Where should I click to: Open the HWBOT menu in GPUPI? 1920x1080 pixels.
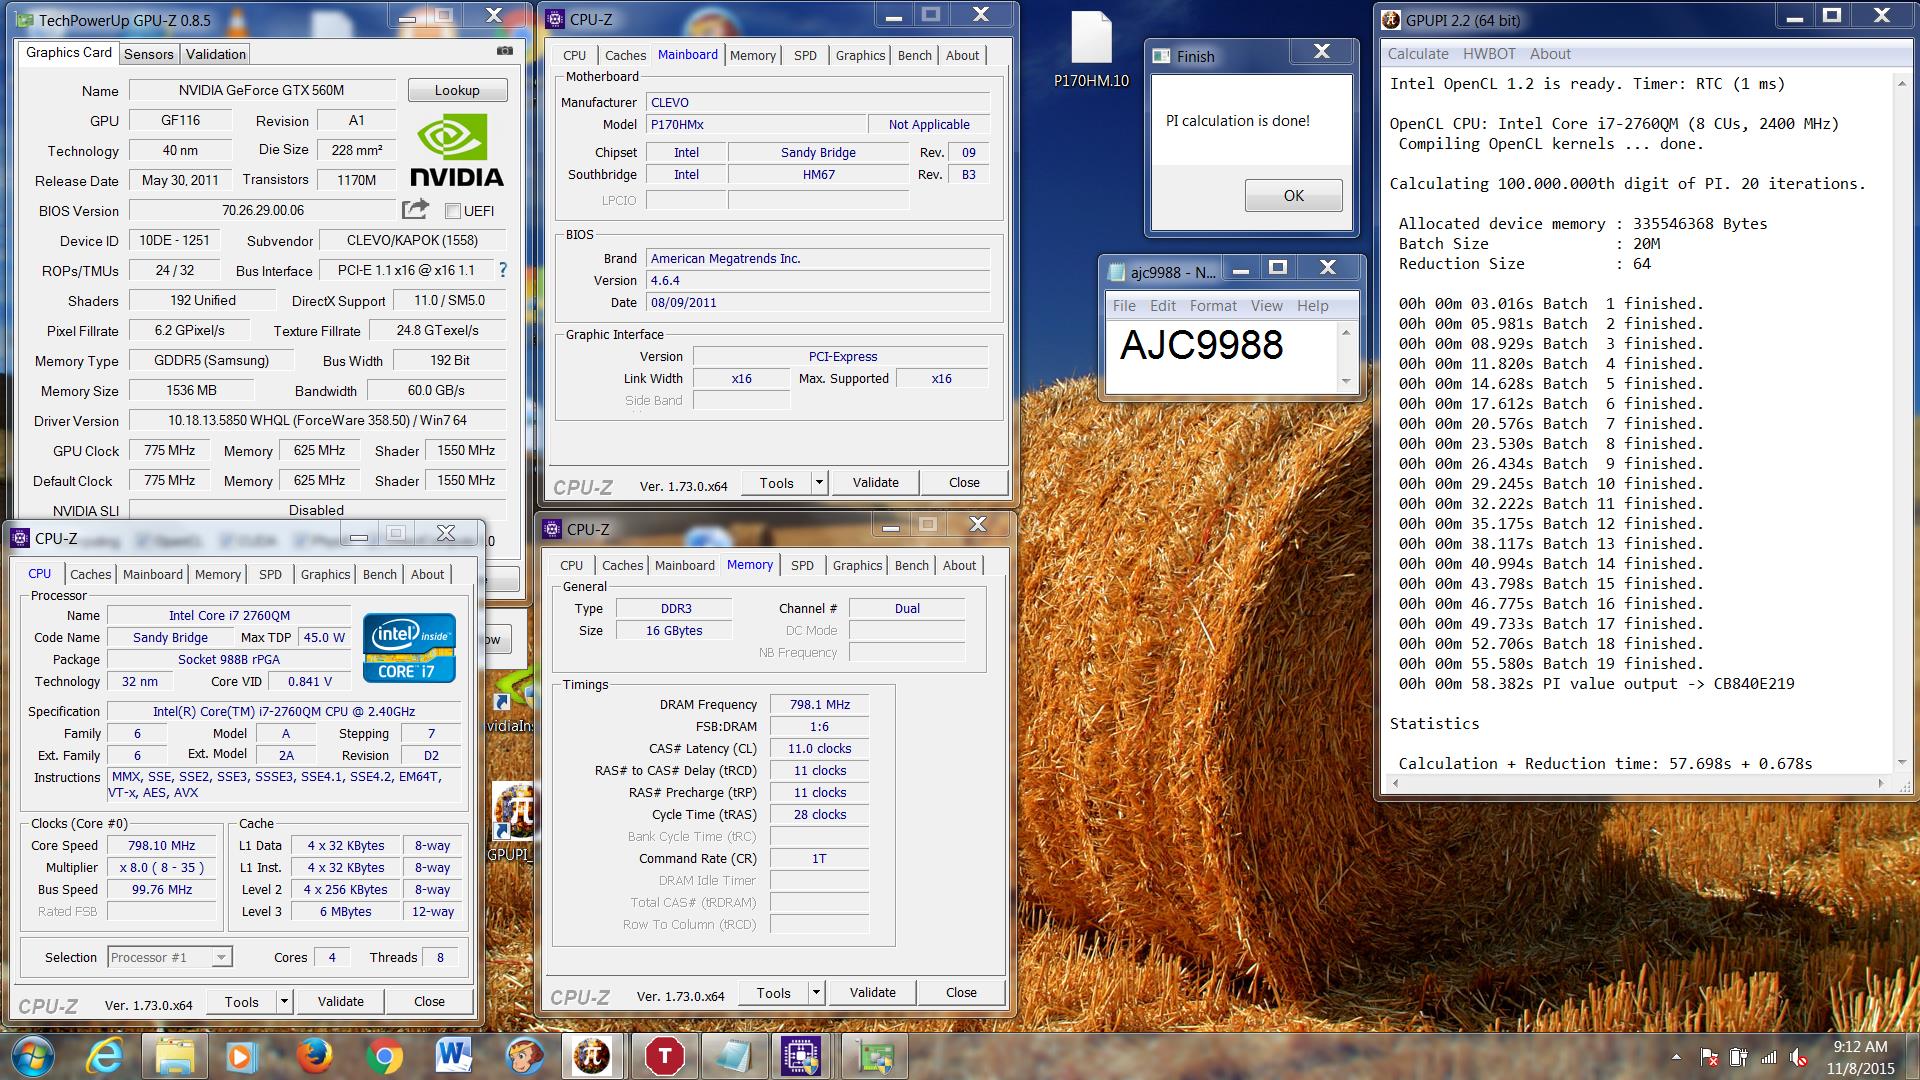1489,54
